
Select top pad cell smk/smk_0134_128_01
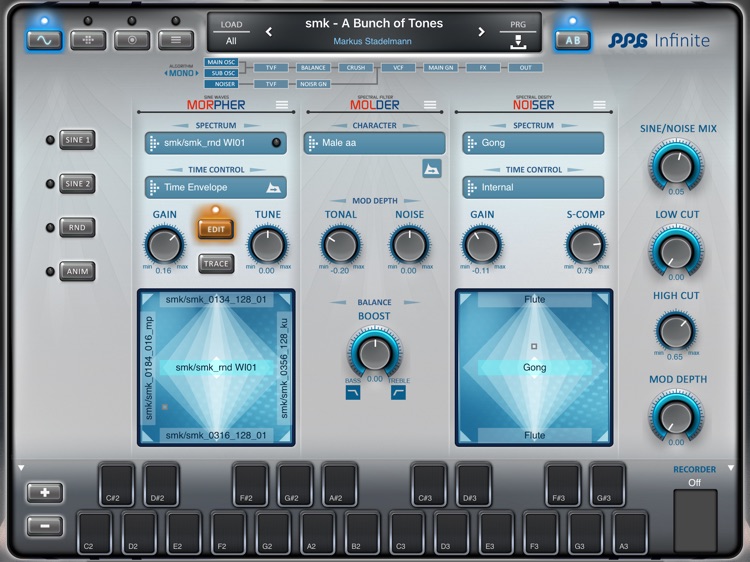tap(216, 300)
